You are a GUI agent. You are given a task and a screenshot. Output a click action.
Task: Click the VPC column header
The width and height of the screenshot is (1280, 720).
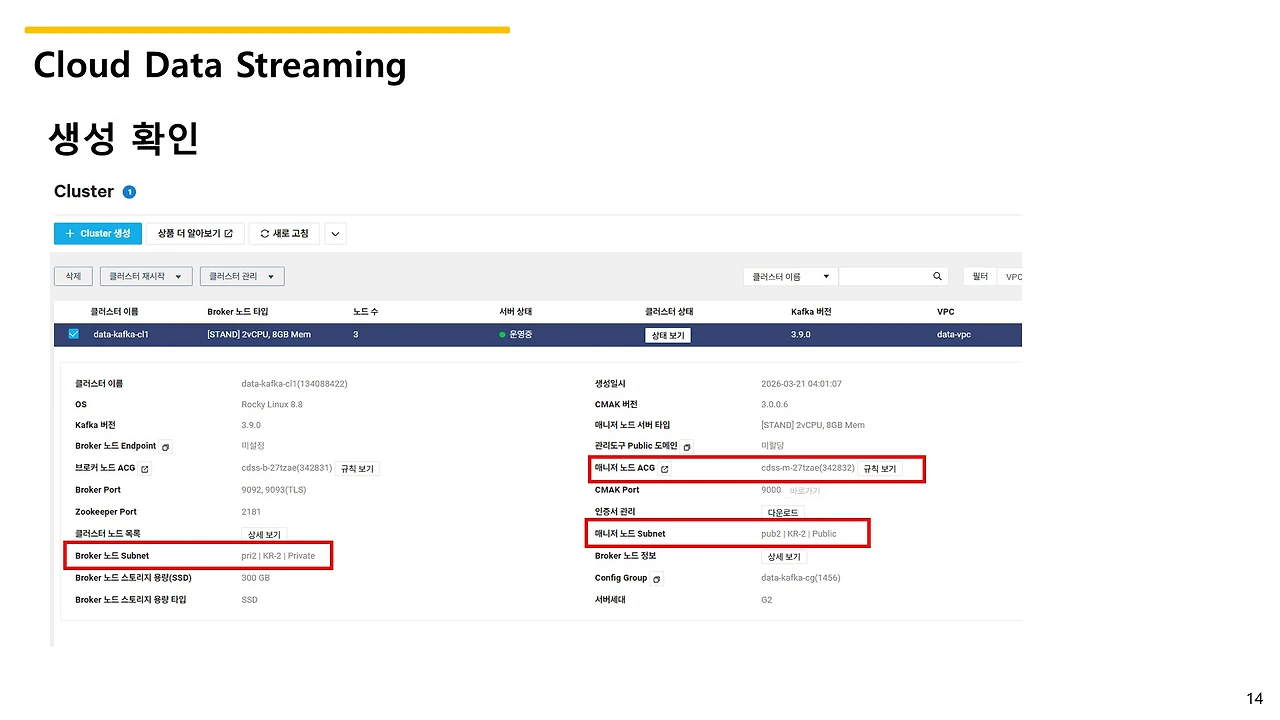point(946,312)
